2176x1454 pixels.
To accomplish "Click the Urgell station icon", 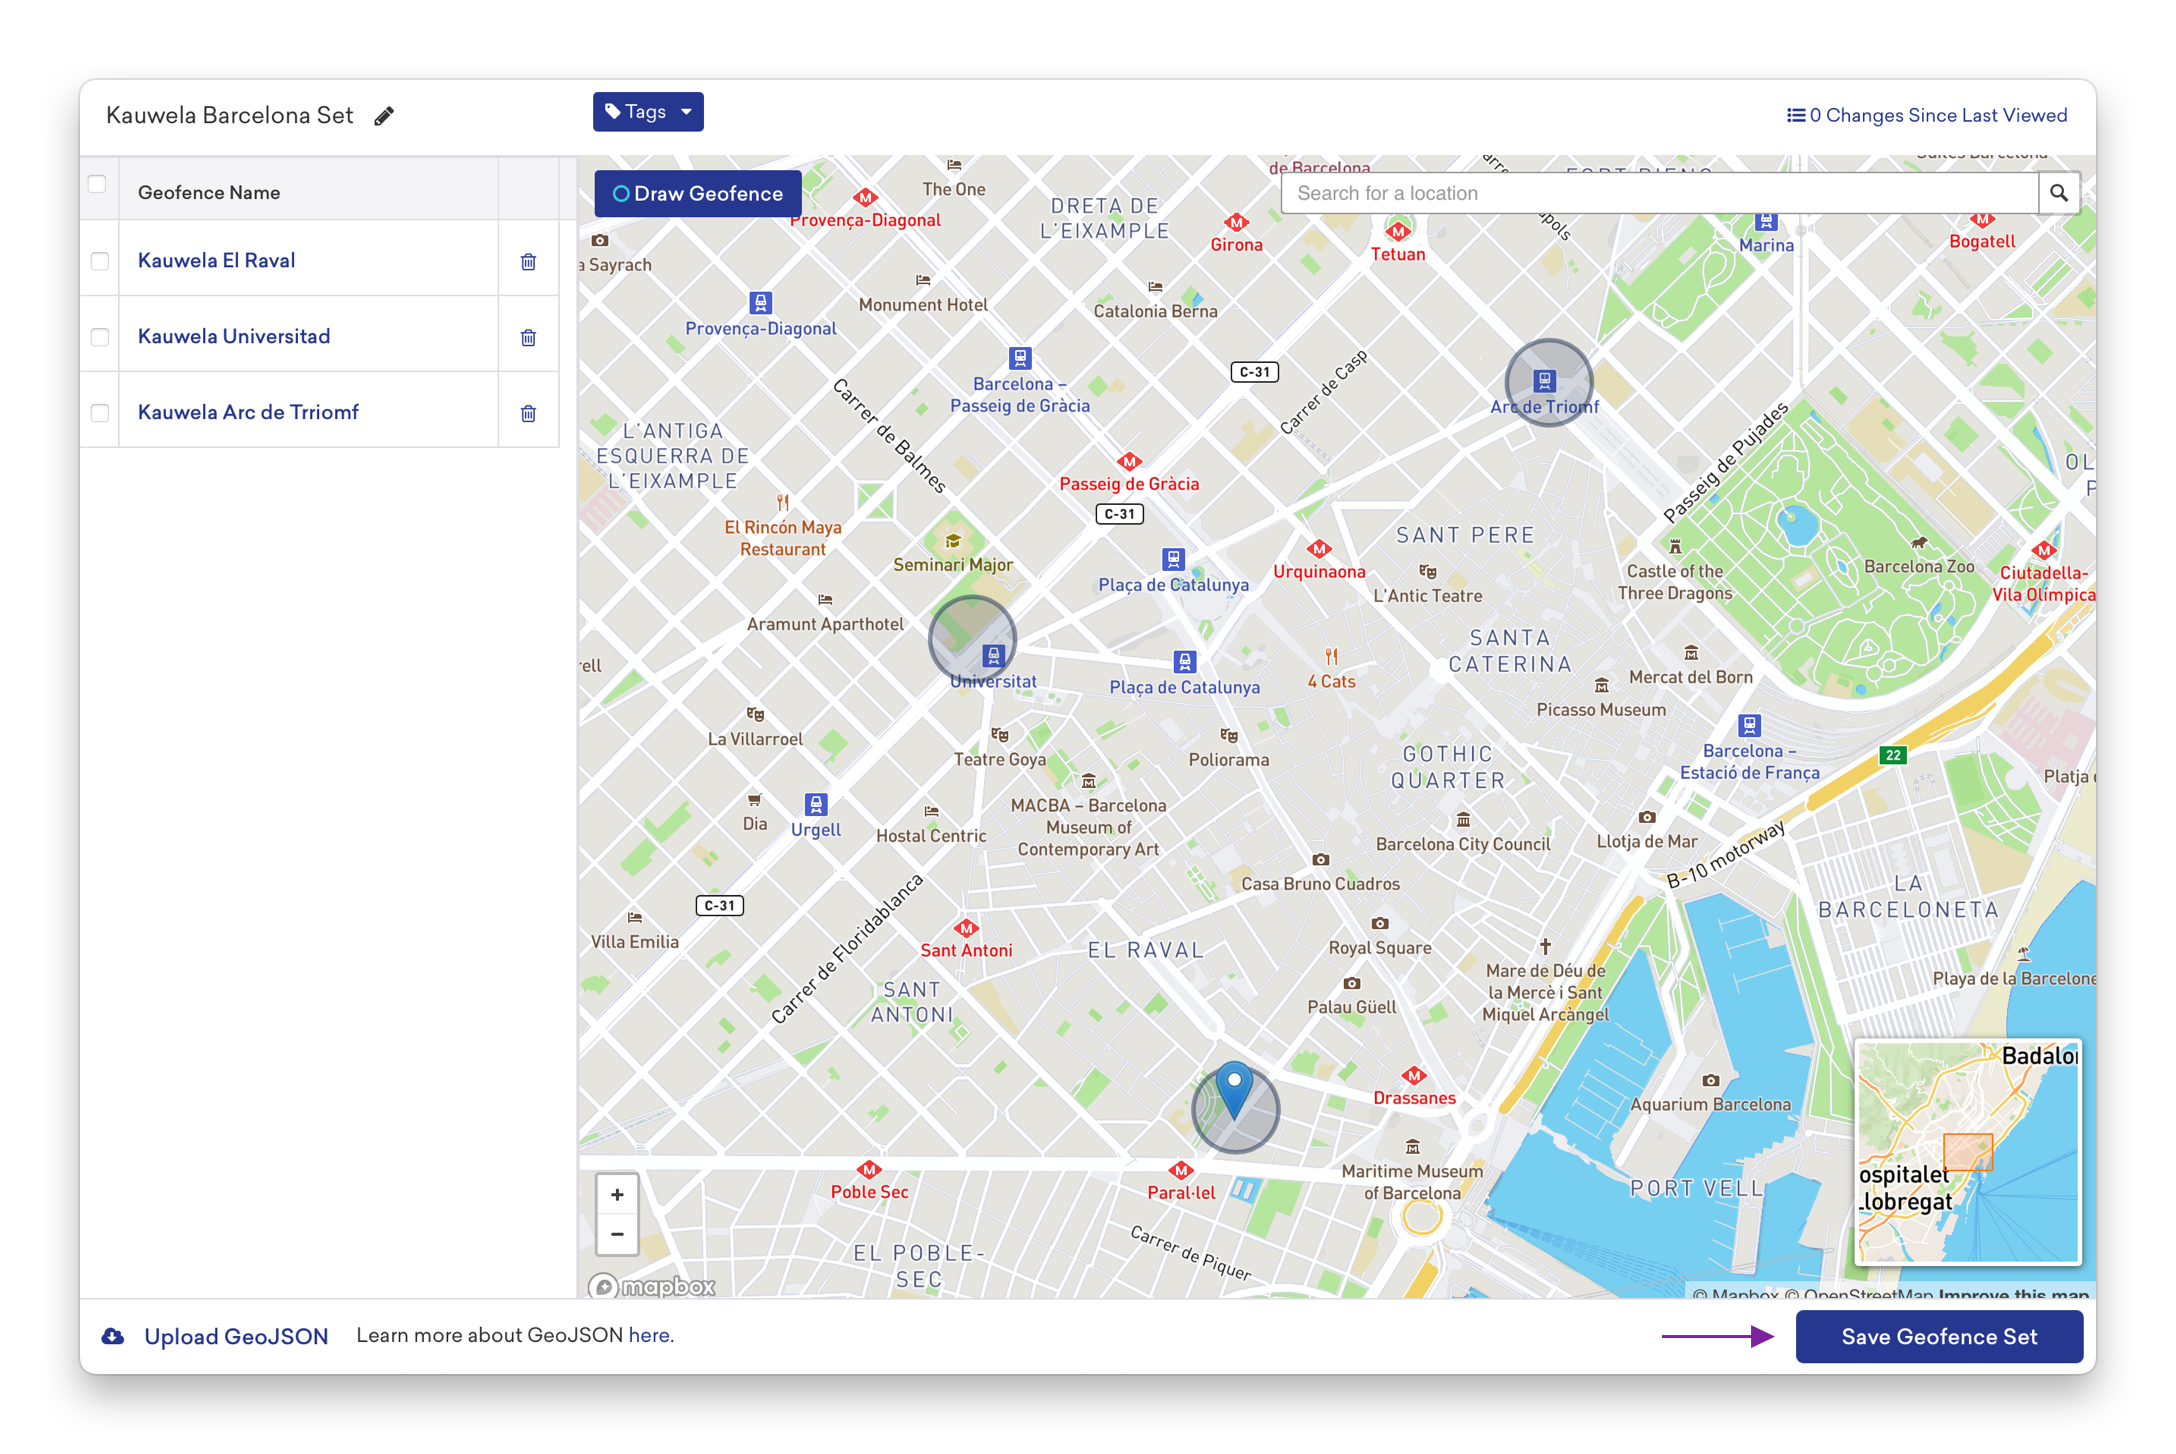I will click(816, 805).
